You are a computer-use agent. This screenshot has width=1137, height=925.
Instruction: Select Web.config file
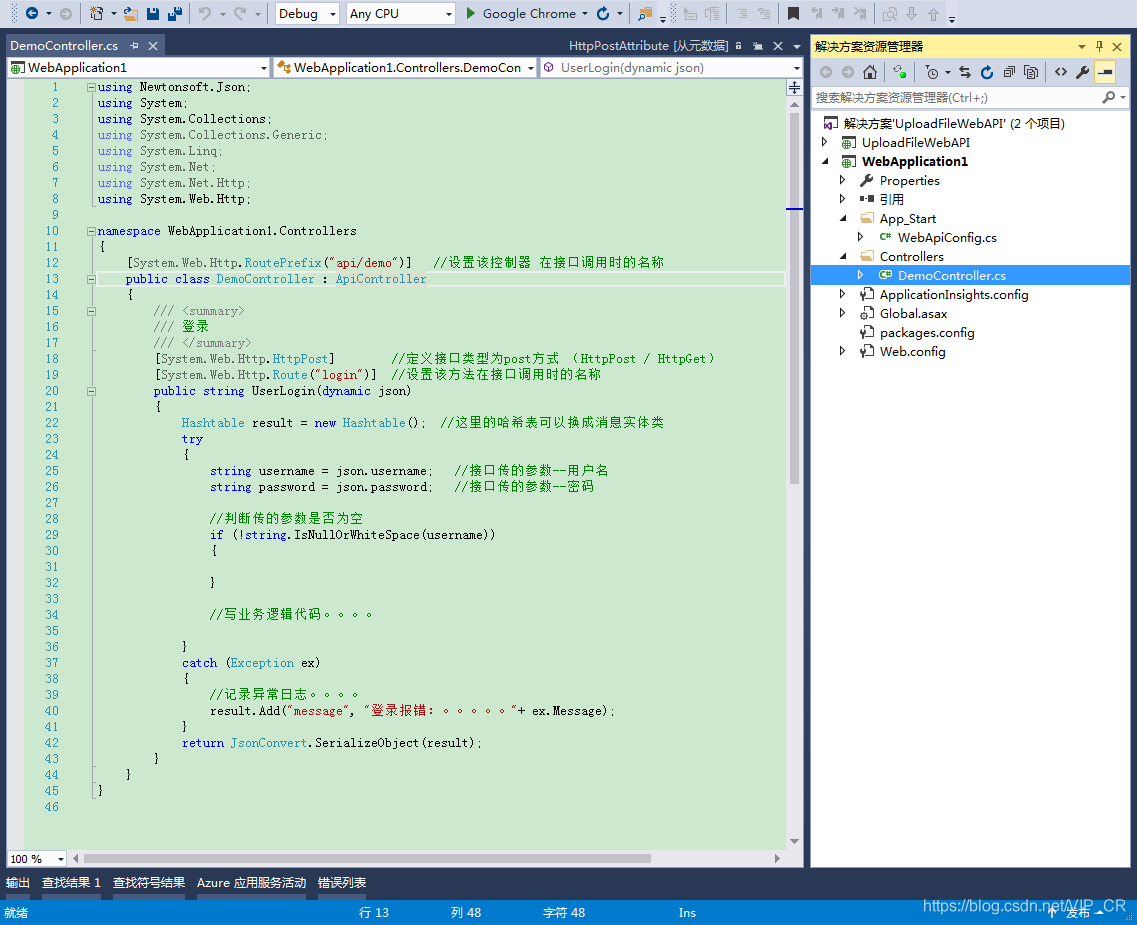(912, 352)
